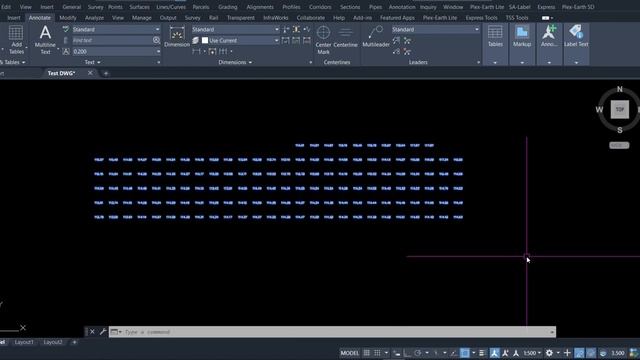Click the MODEL space button
Image resolution: width=640 pixels, height=360 pixels.
[x=350, y=353]
